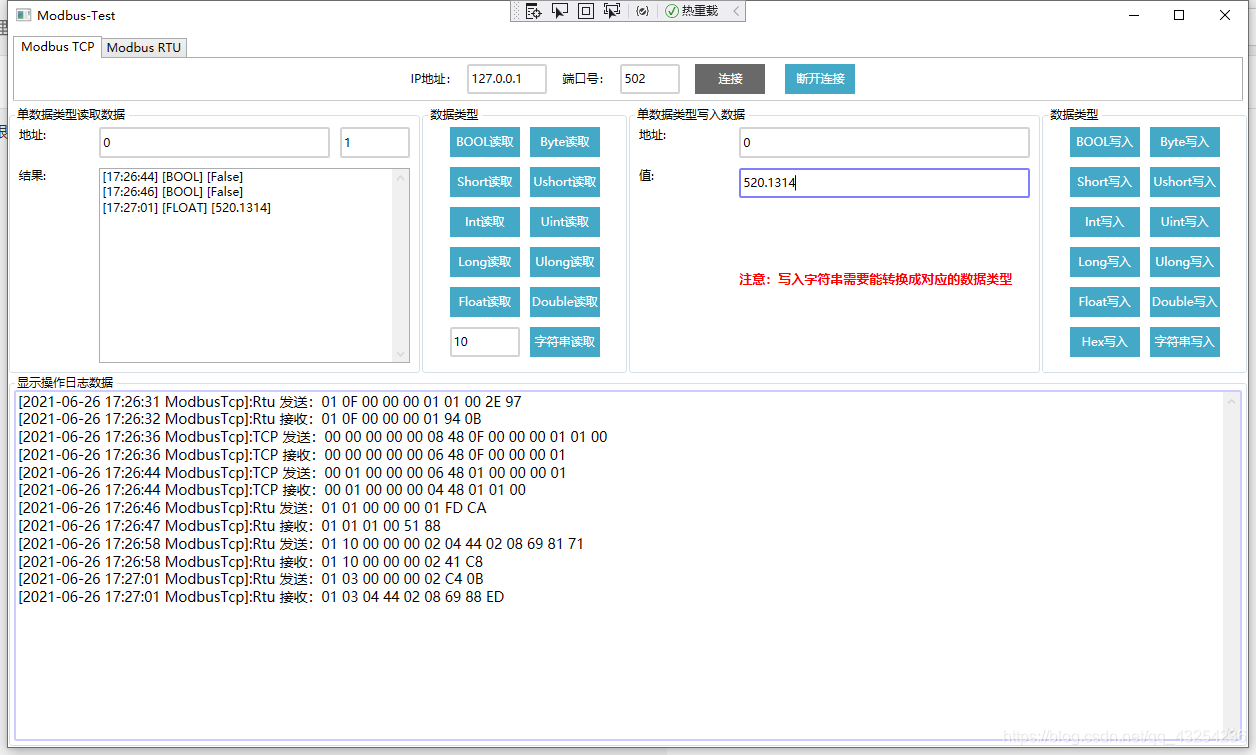Click the track focused element icon
The image size is (1256, 755).
tap(611, 10)
